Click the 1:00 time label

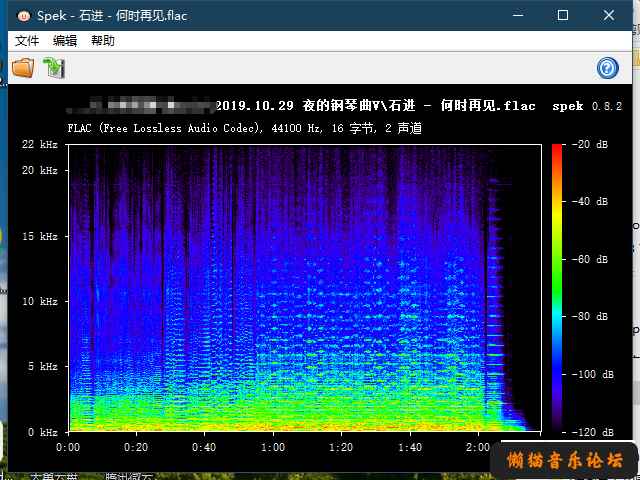273,447
